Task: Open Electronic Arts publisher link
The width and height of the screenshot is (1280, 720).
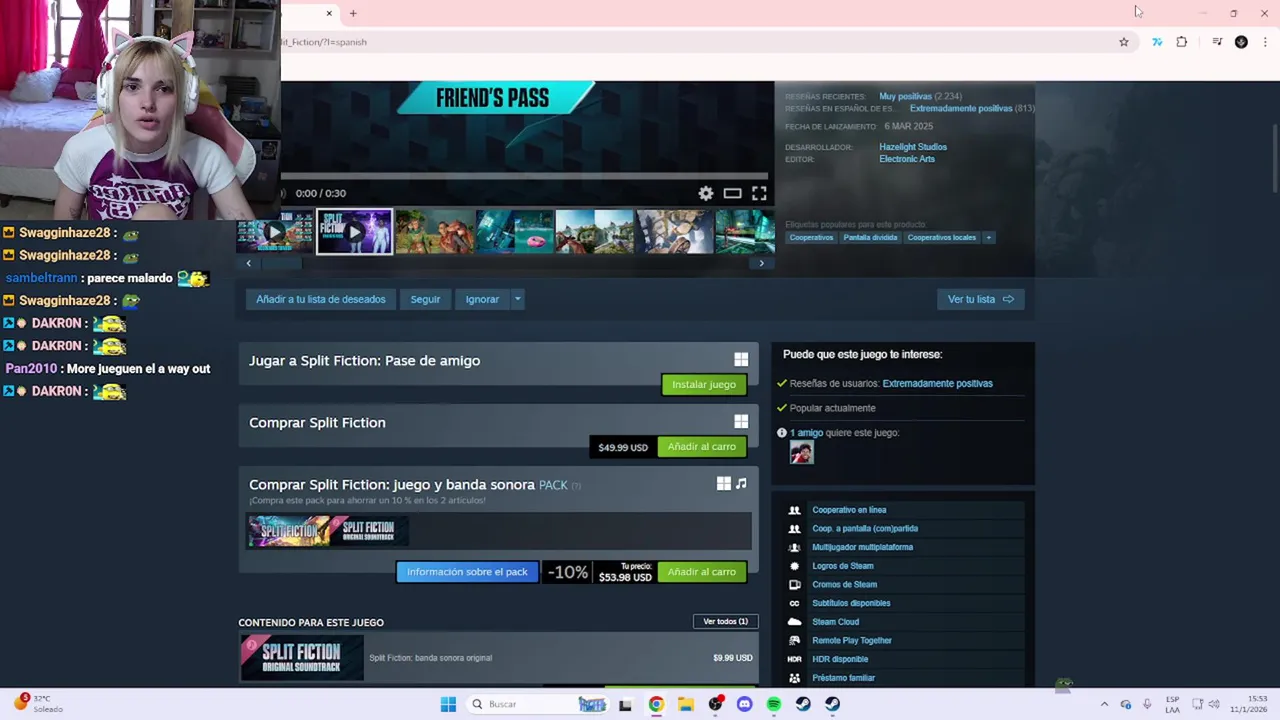Action: click(907, 159)
